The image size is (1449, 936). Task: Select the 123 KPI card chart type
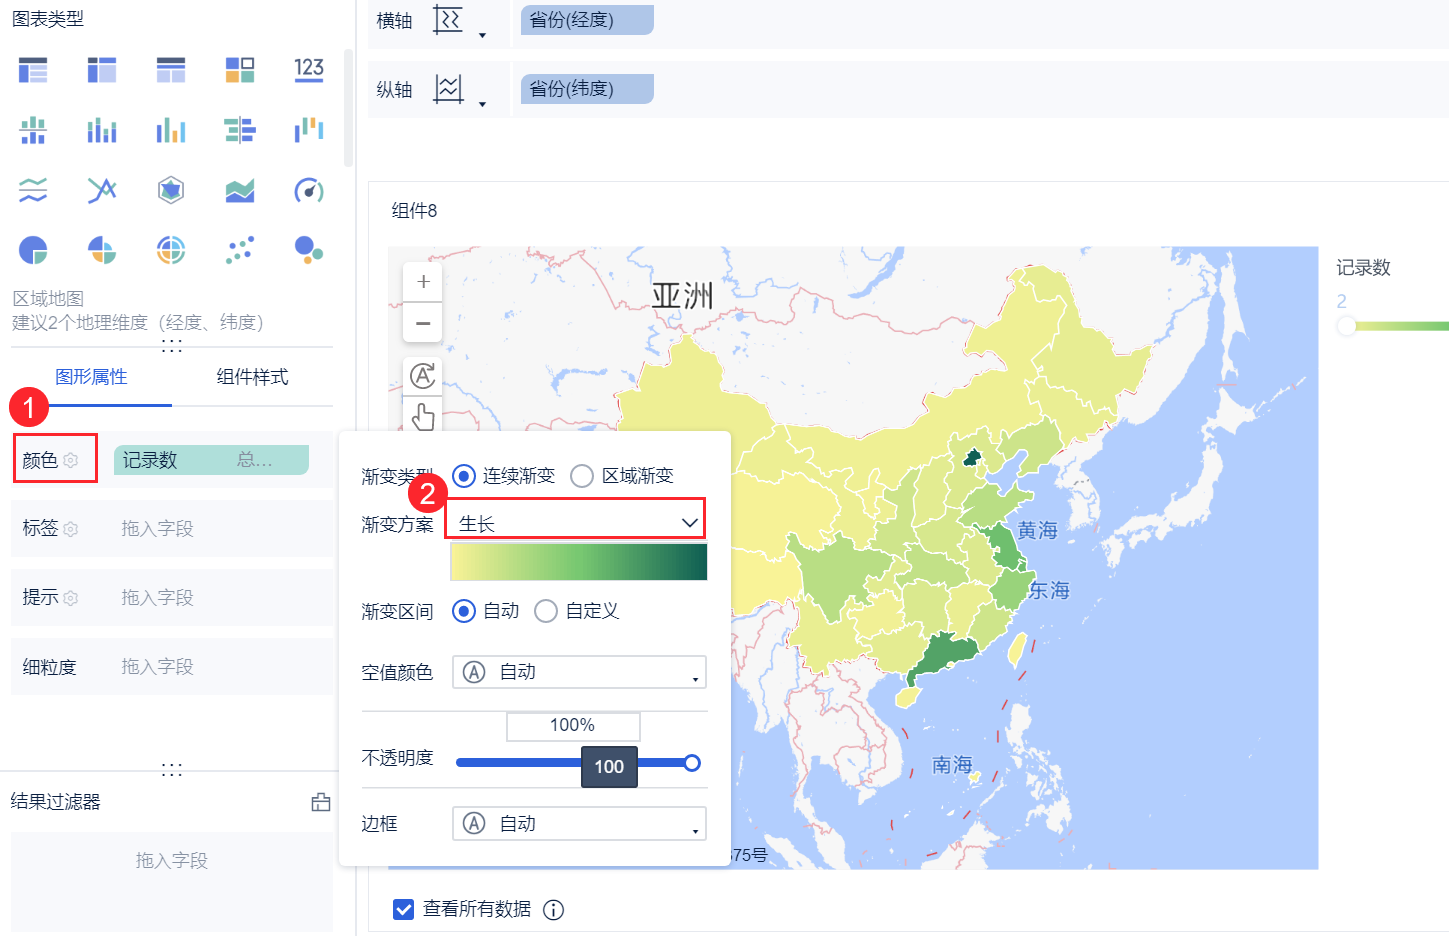[x=309, y=70]
